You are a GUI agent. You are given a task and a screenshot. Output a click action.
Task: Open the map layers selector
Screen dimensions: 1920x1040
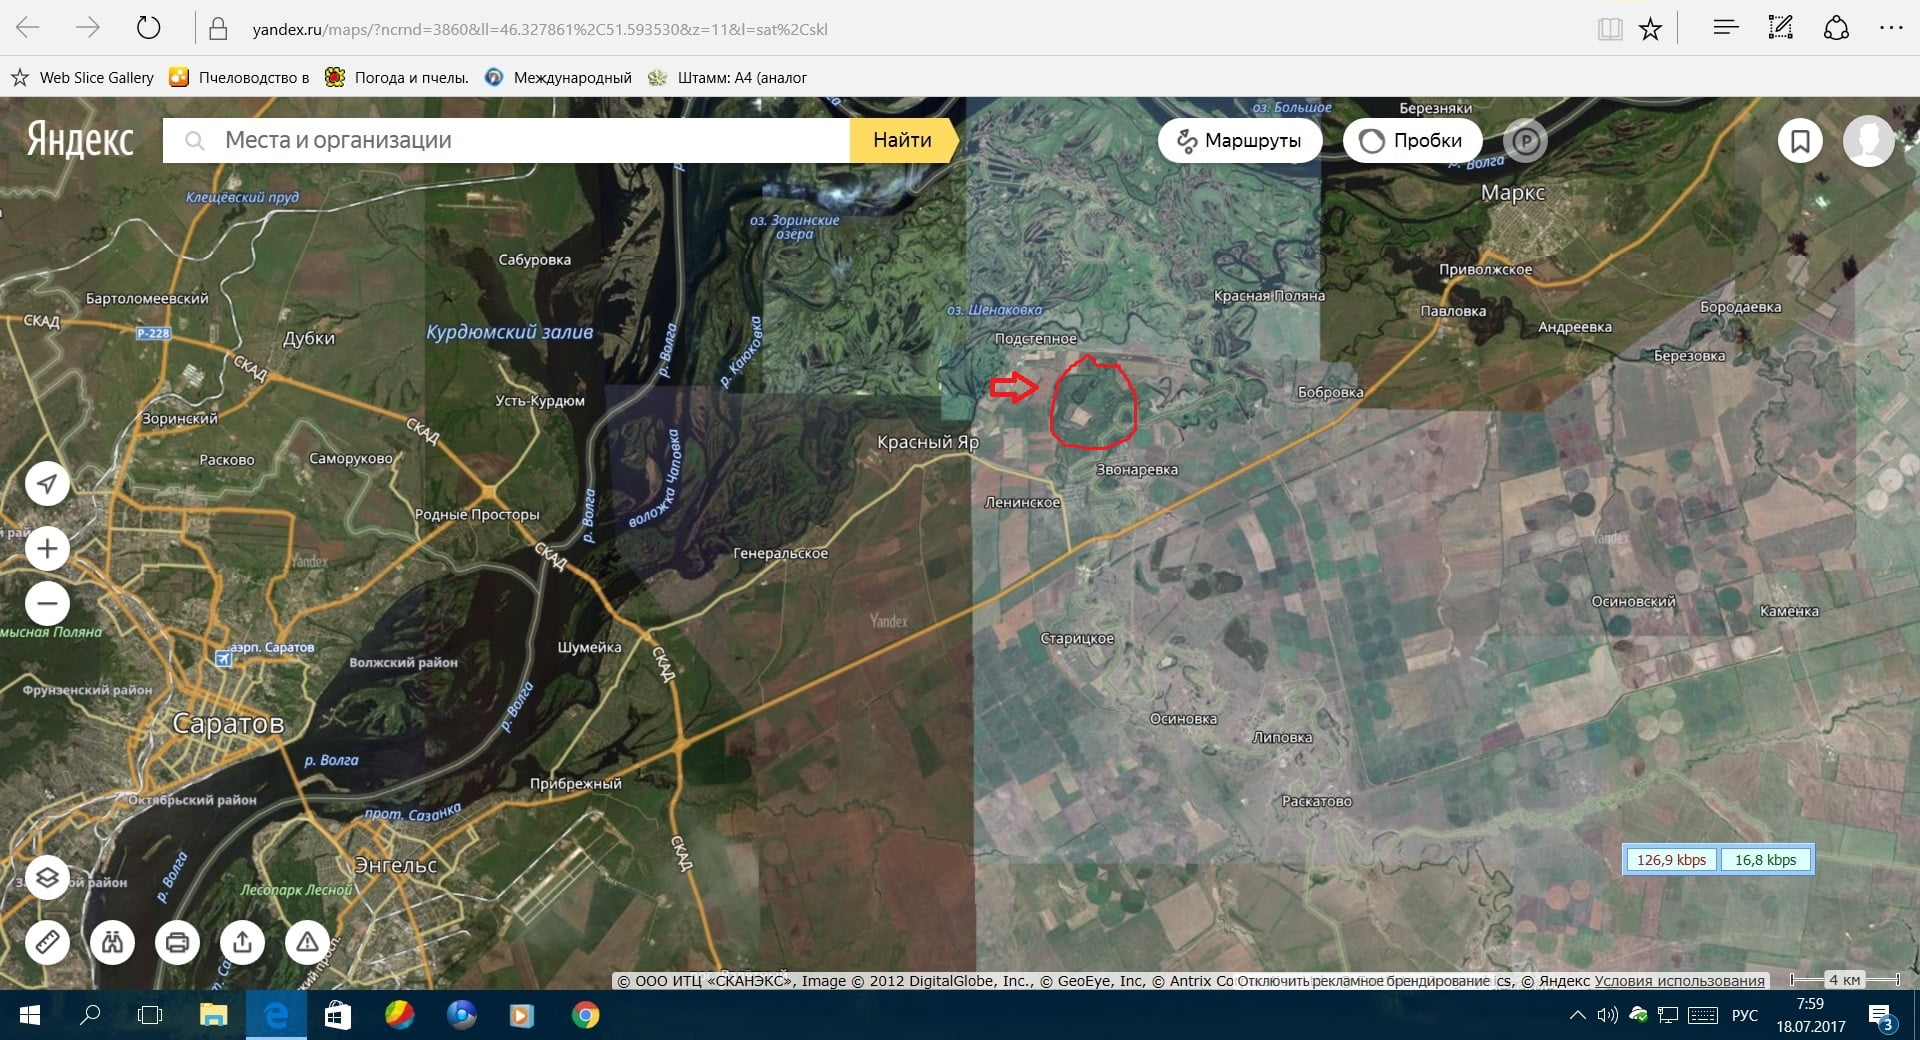pos(47,878)
